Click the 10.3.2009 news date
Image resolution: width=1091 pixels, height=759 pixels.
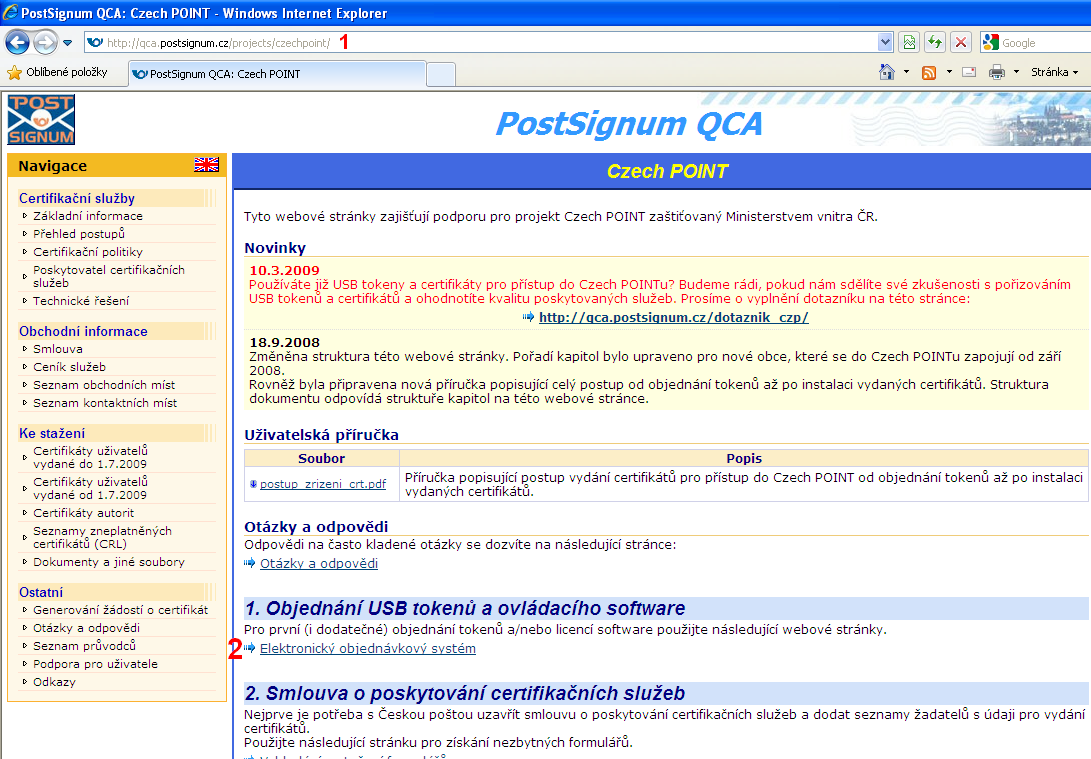pyautogui.click(x=285, y=271)
